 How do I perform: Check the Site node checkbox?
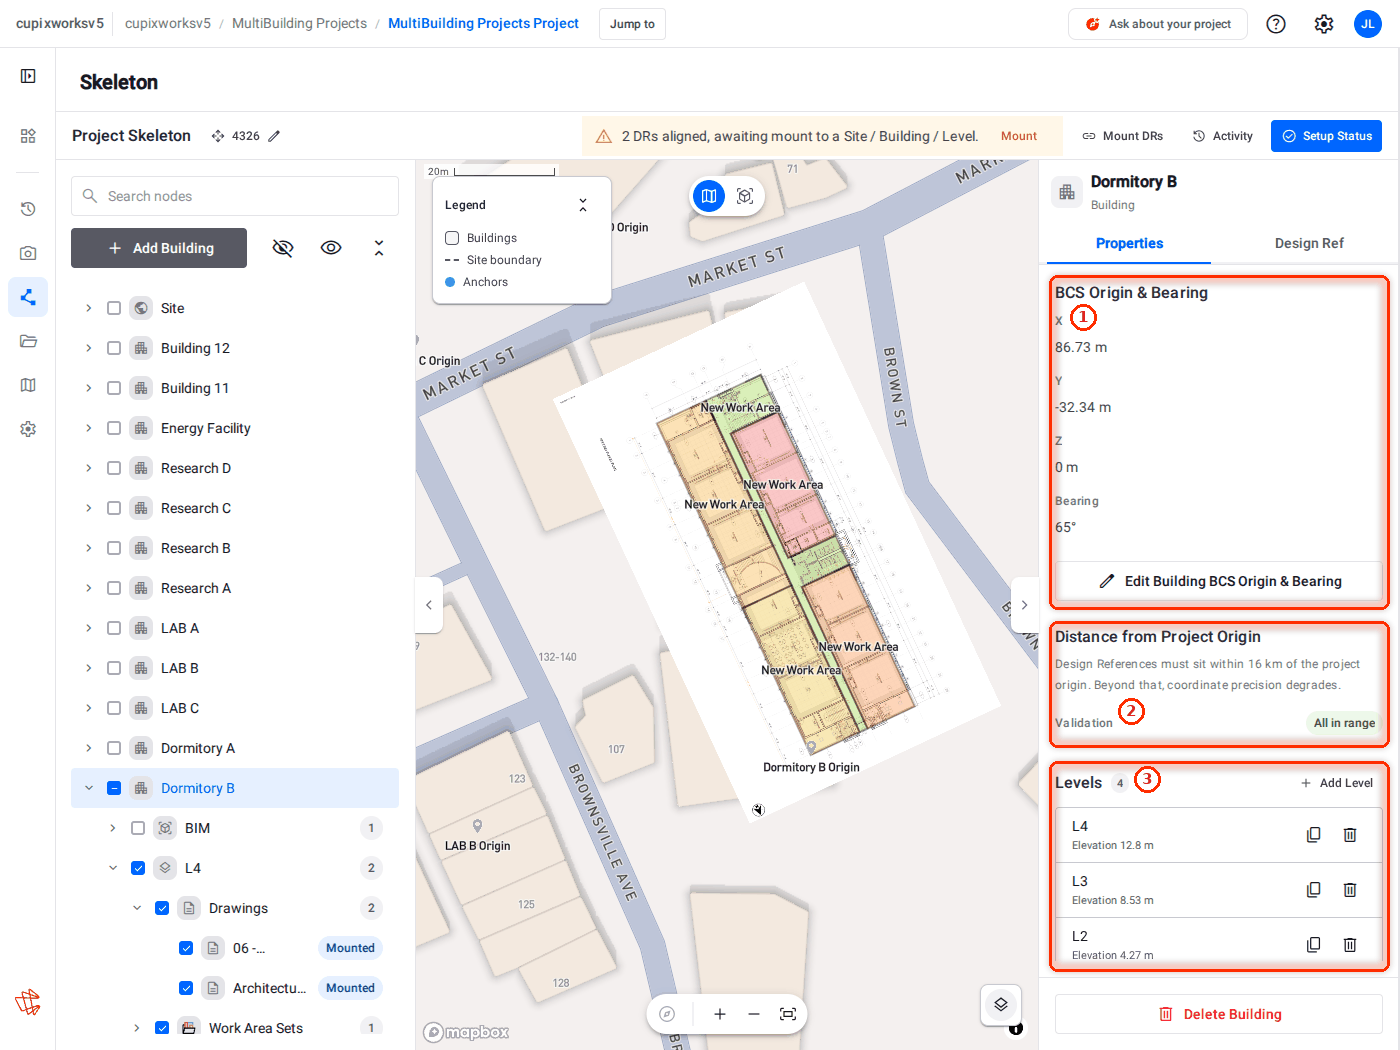tap(114, 308)
